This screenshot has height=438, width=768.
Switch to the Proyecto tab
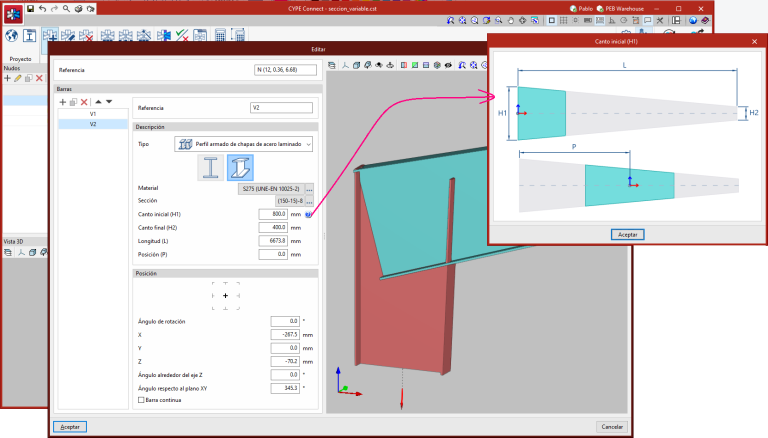click(x=20, y=59)
